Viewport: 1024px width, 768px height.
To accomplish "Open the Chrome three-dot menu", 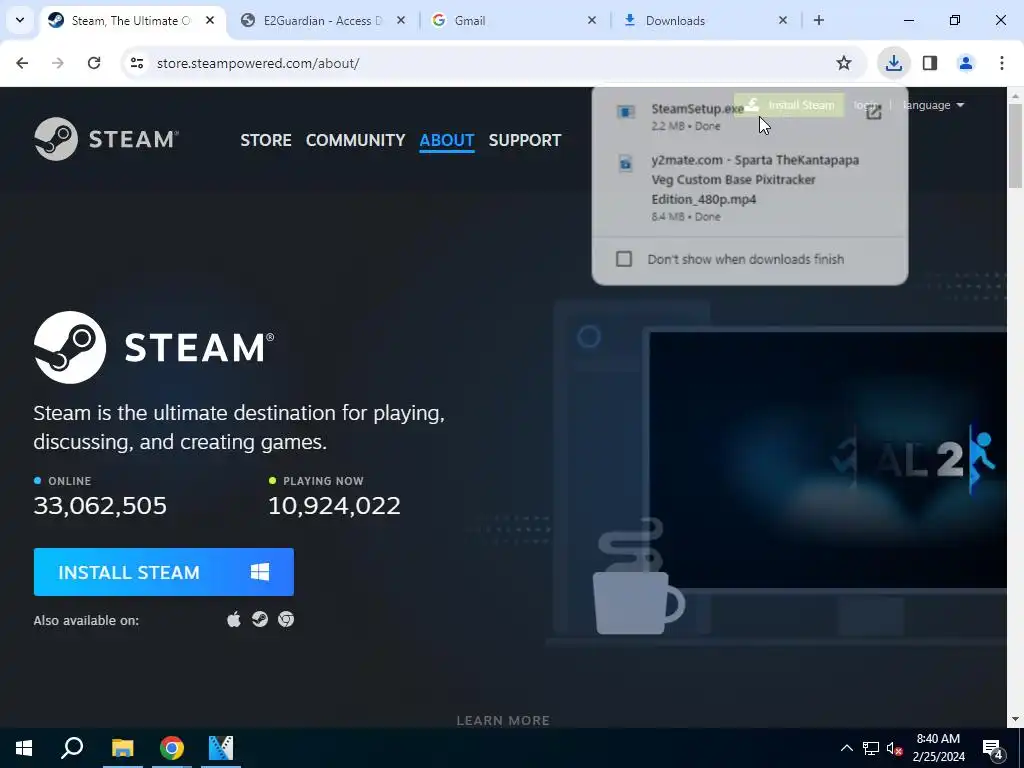I will coord(1002,63).
